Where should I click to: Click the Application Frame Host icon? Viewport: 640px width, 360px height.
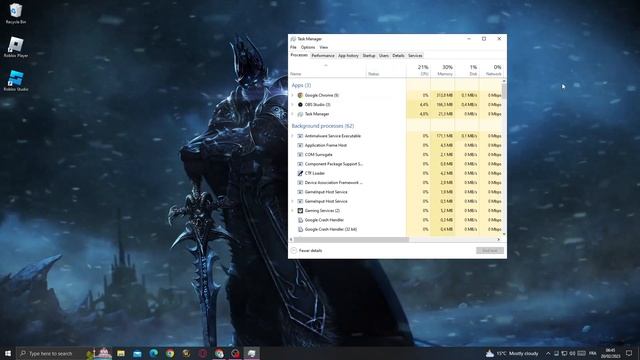300,145
